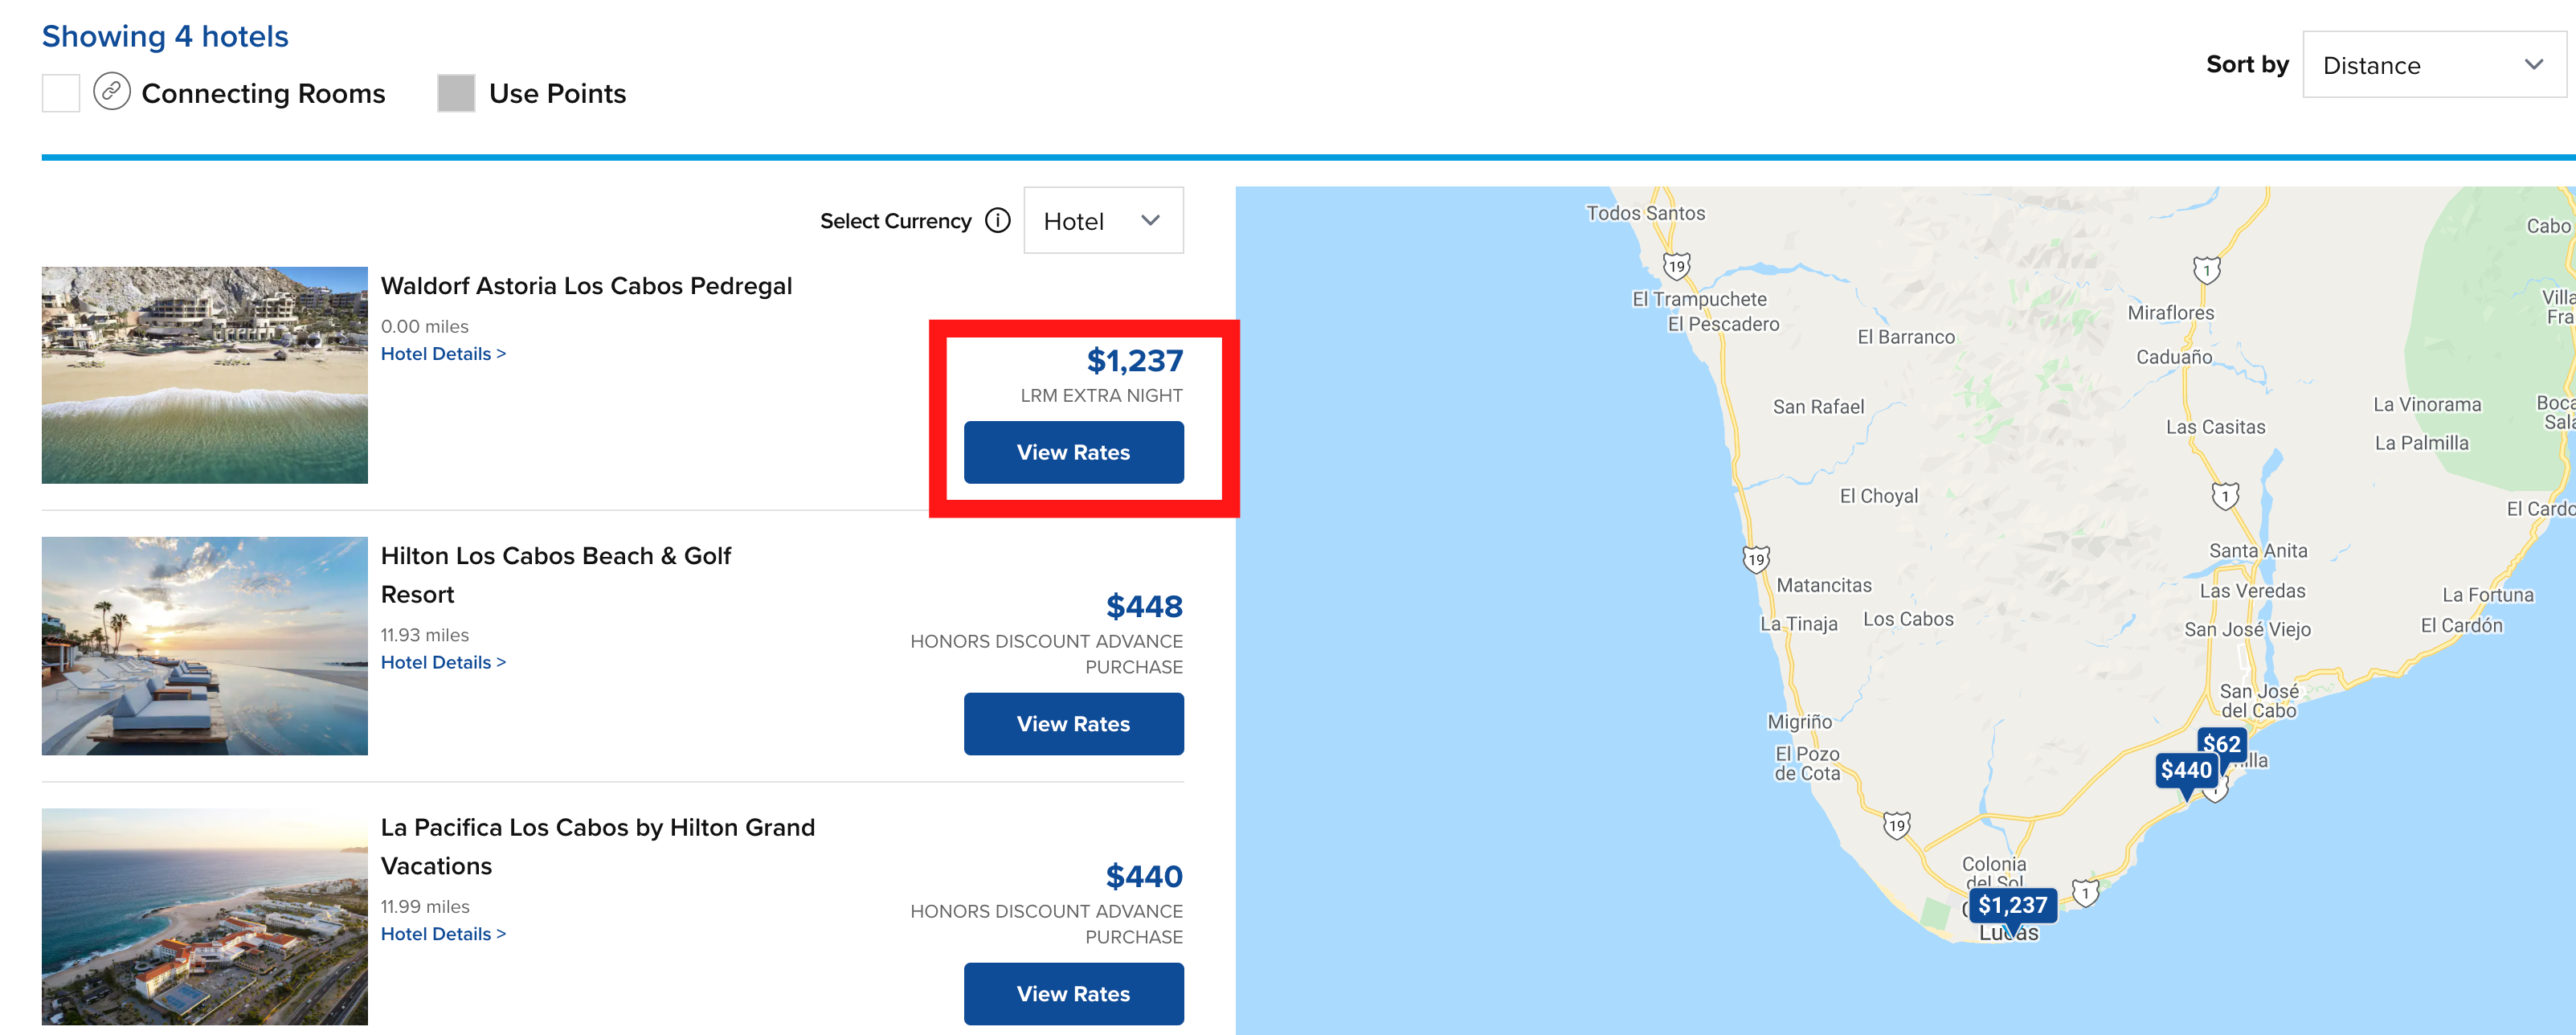The width and height of the screenshot is (2576, 1035).
Task: Click Highway 1 shield near Miraflores
Action: pos(2206,270)
